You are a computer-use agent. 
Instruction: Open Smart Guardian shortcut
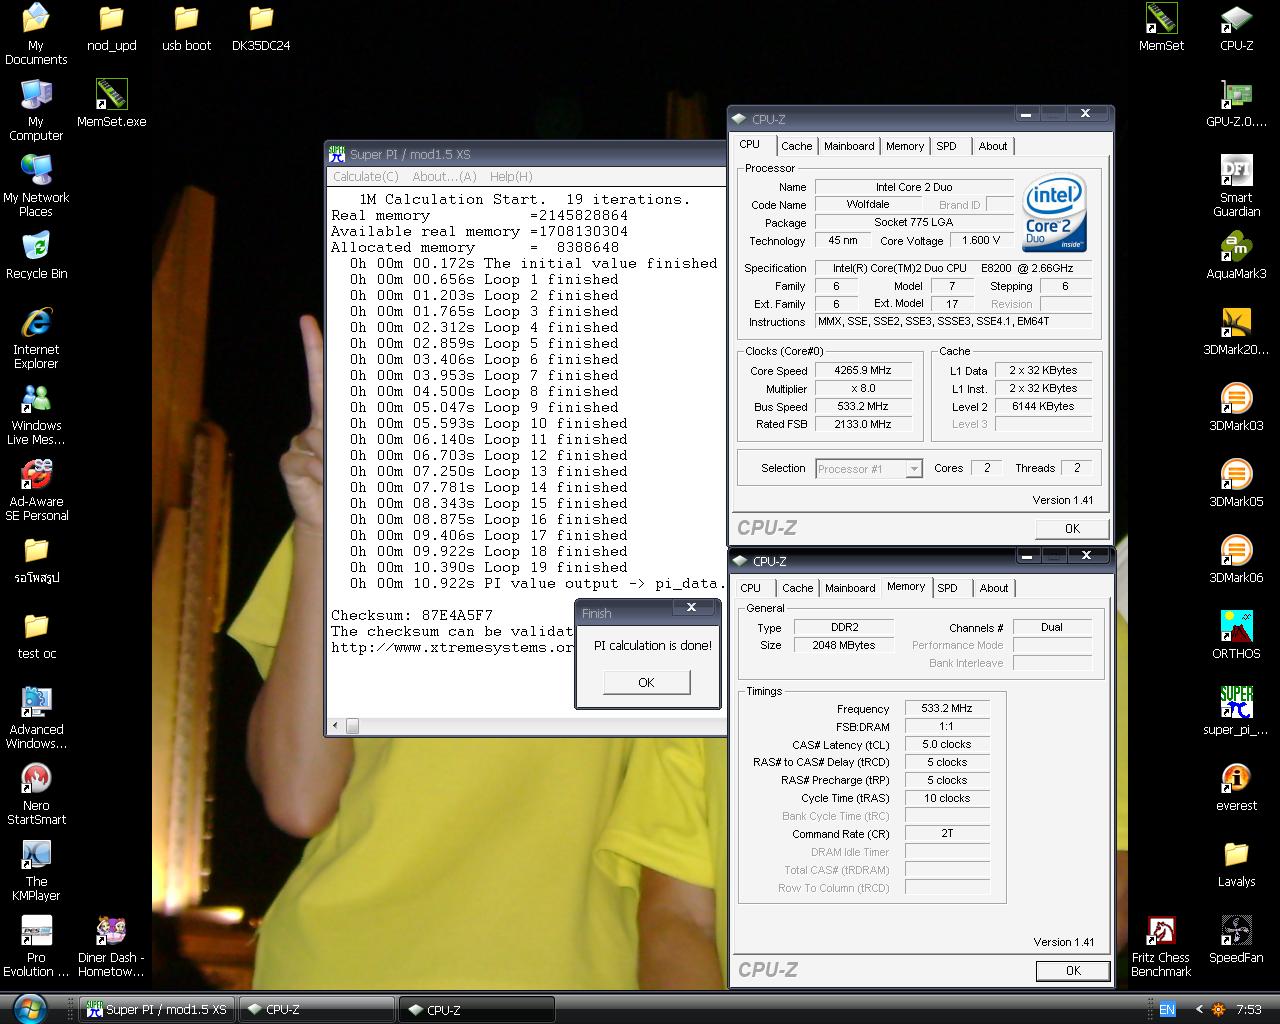point(1236,185)
